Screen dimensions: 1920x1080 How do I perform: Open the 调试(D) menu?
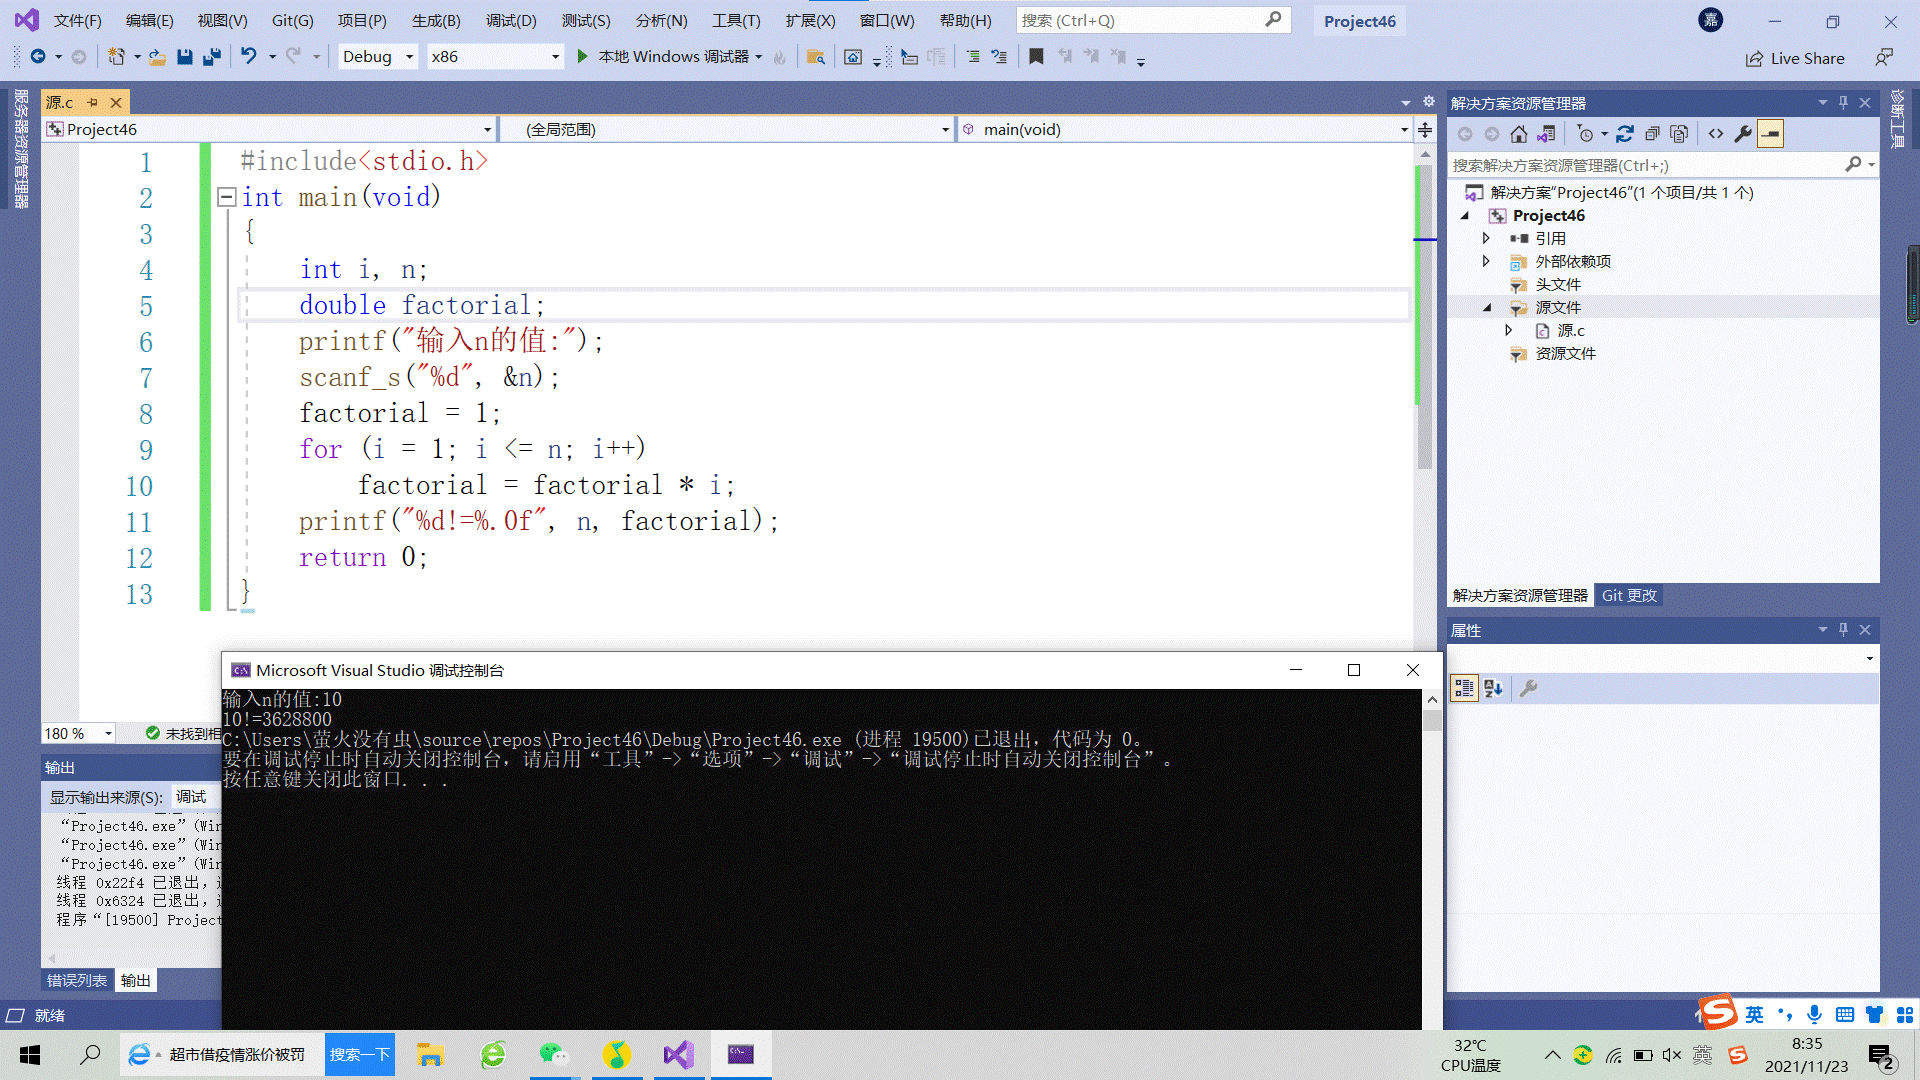(510, 20)
